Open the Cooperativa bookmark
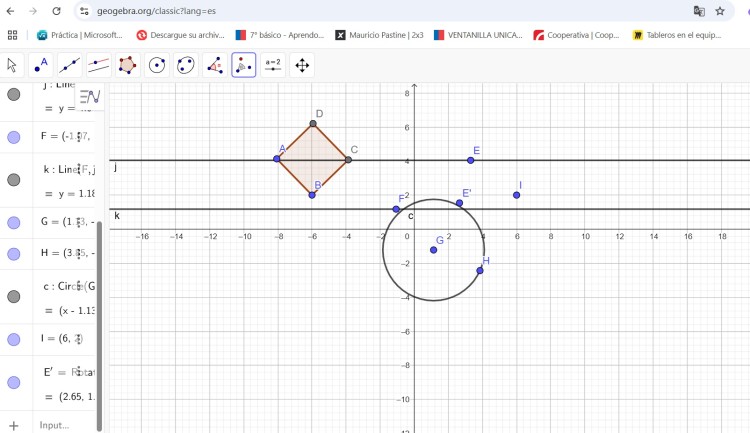 576,35
